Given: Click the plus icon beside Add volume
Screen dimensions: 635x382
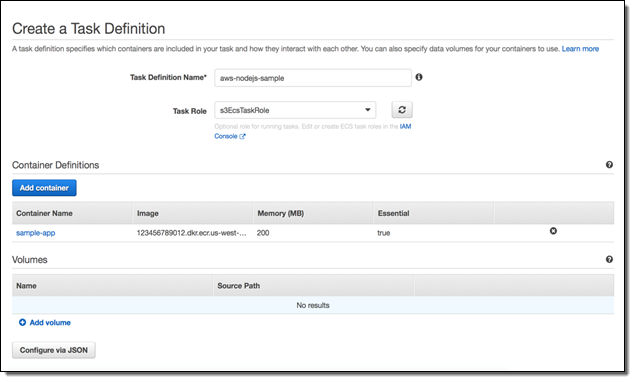Looking at the screenshot, I should click(x=23, y=322).
